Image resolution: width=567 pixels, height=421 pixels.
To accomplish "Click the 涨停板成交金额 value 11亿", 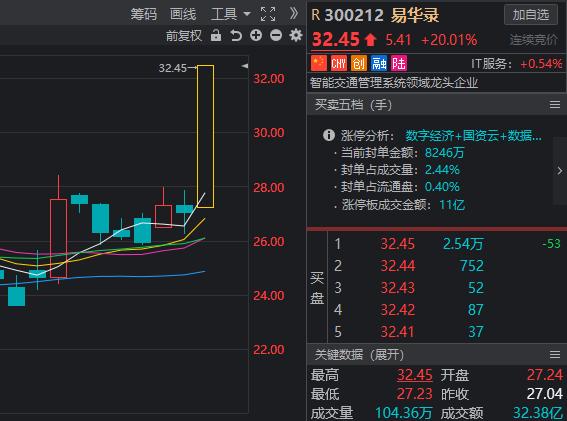I will (x=452, y=205).
